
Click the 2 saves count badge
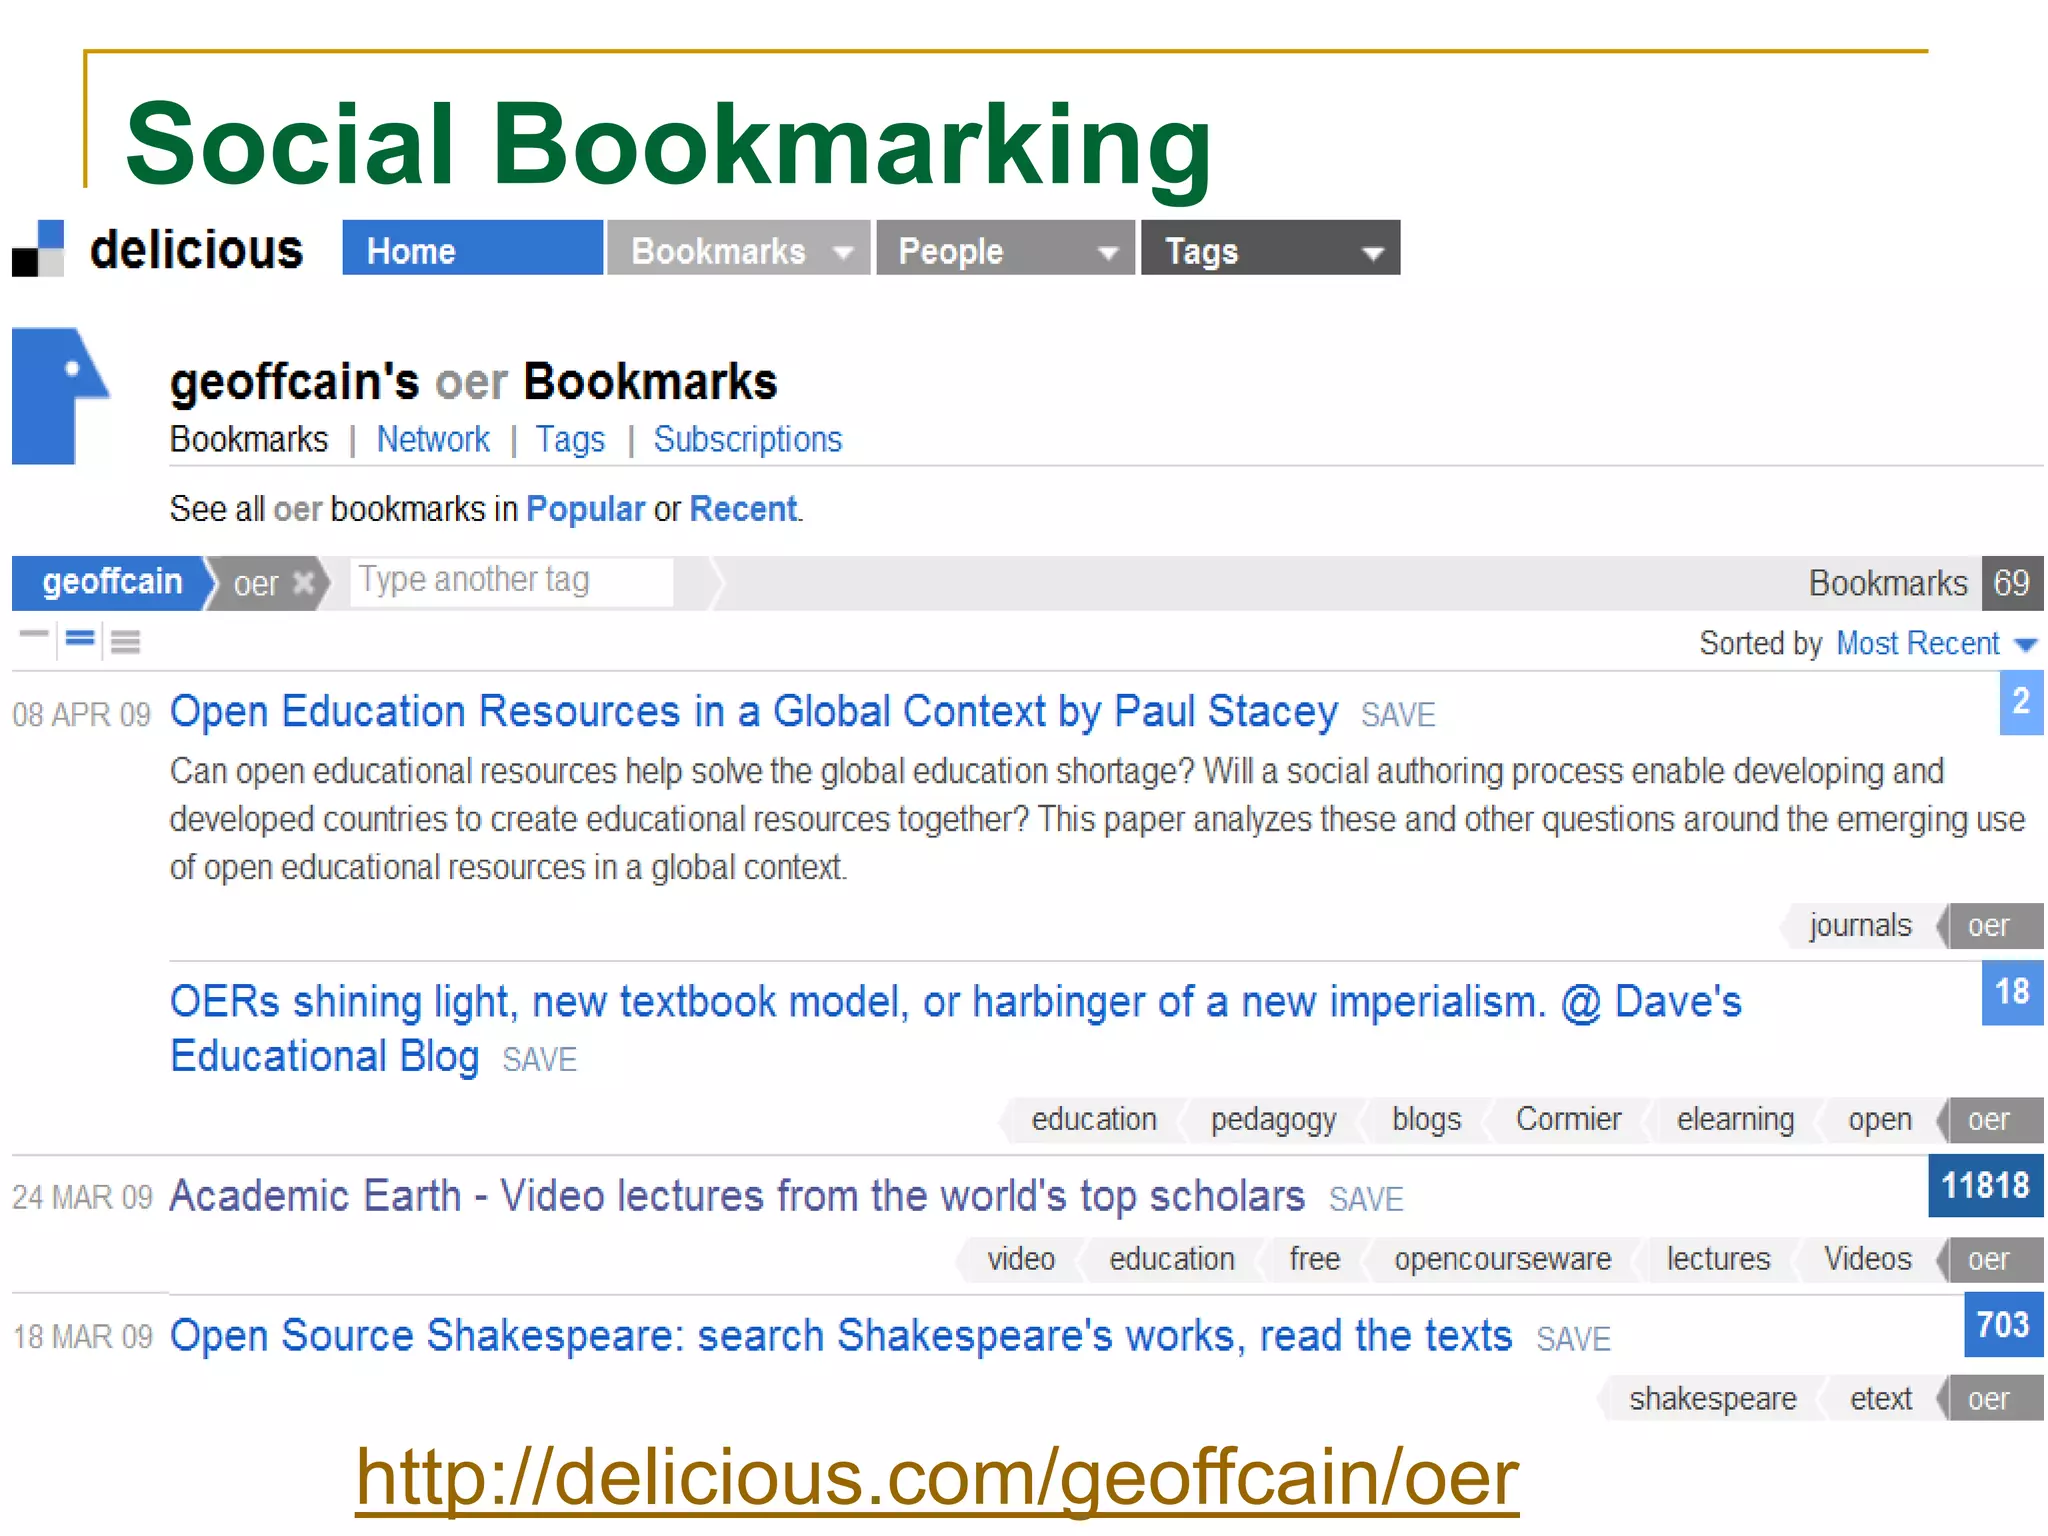click(x=2021, y=702)
